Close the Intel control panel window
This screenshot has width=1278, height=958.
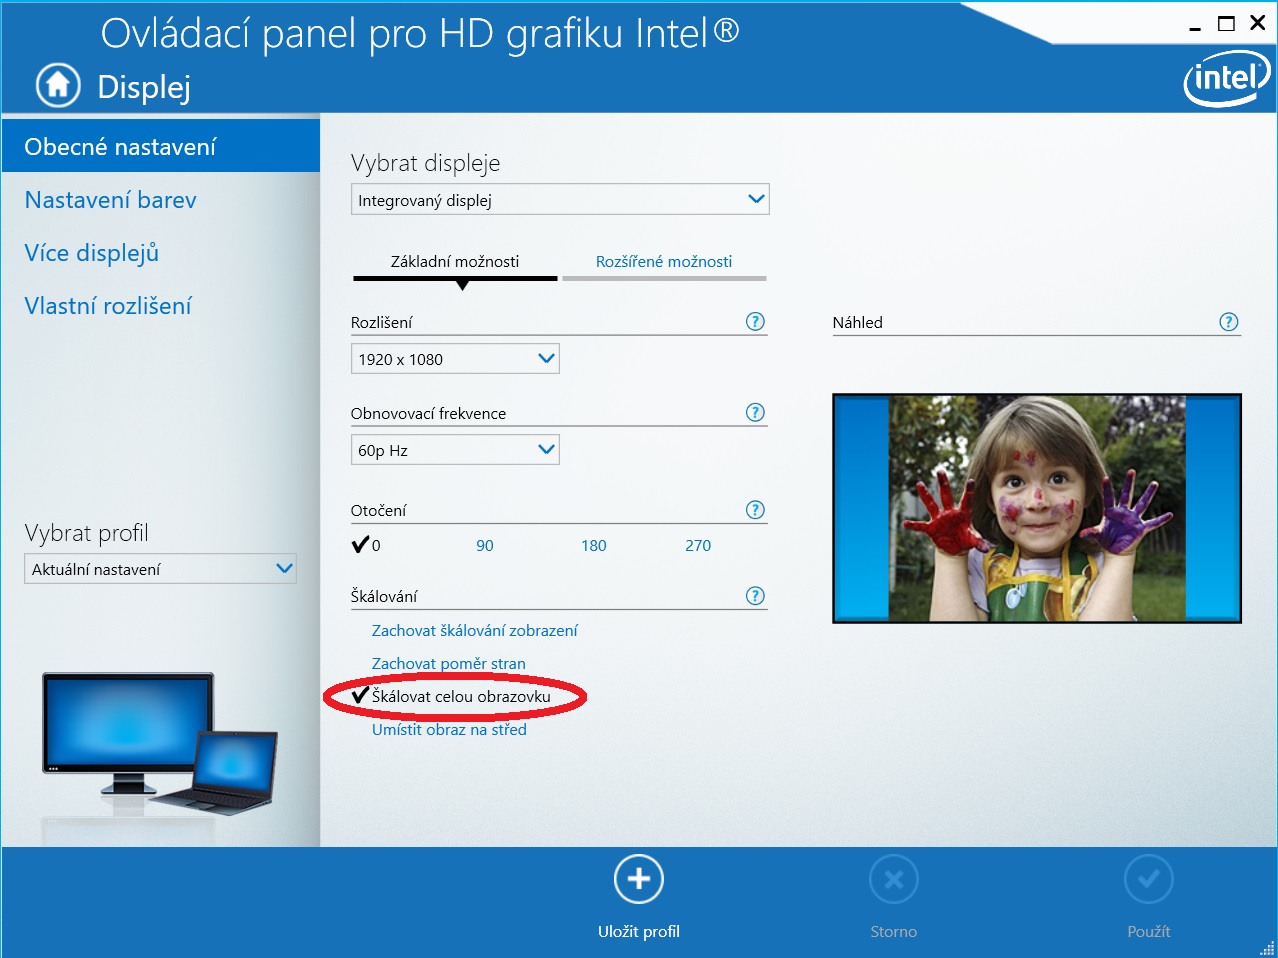point(1258,23)
